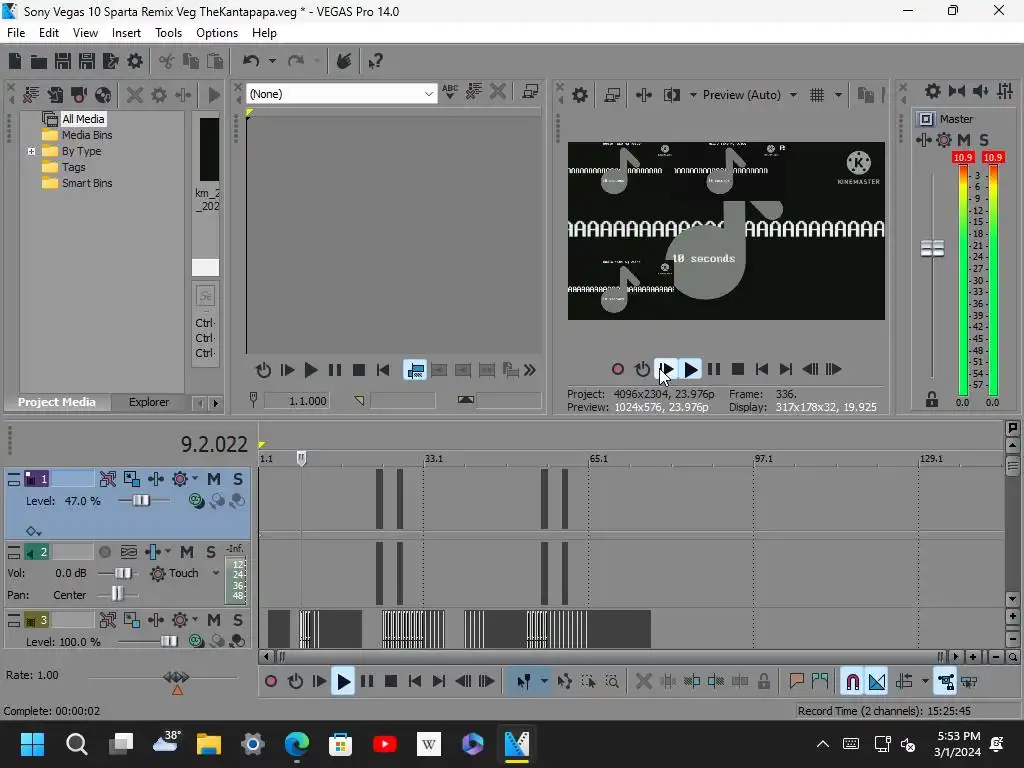Click Split Screen View icon in preview
Viewport: 1024px width, 768px height.
[x=671, y=95]
